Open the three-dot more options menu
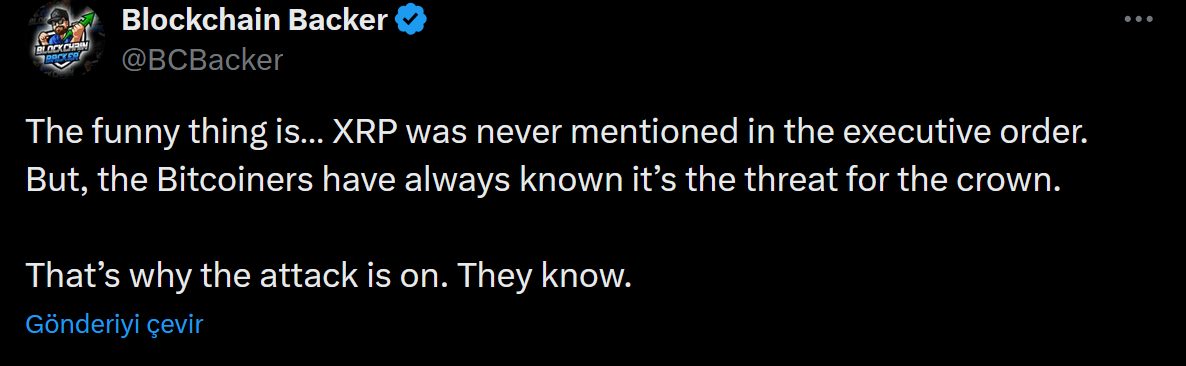 pyautogui.click(x=1138, y=20)
